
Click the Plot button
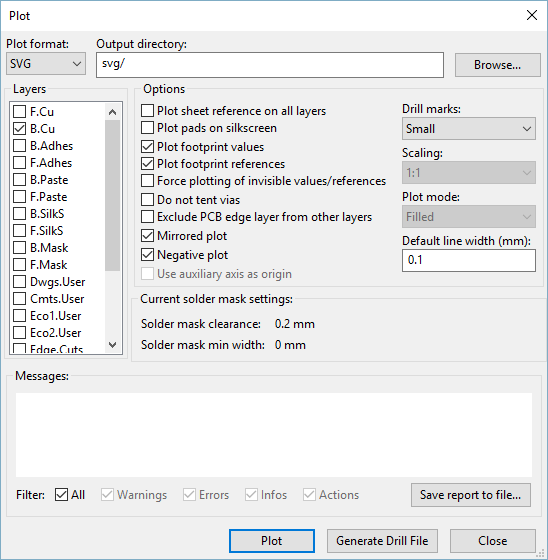[272, 541]
